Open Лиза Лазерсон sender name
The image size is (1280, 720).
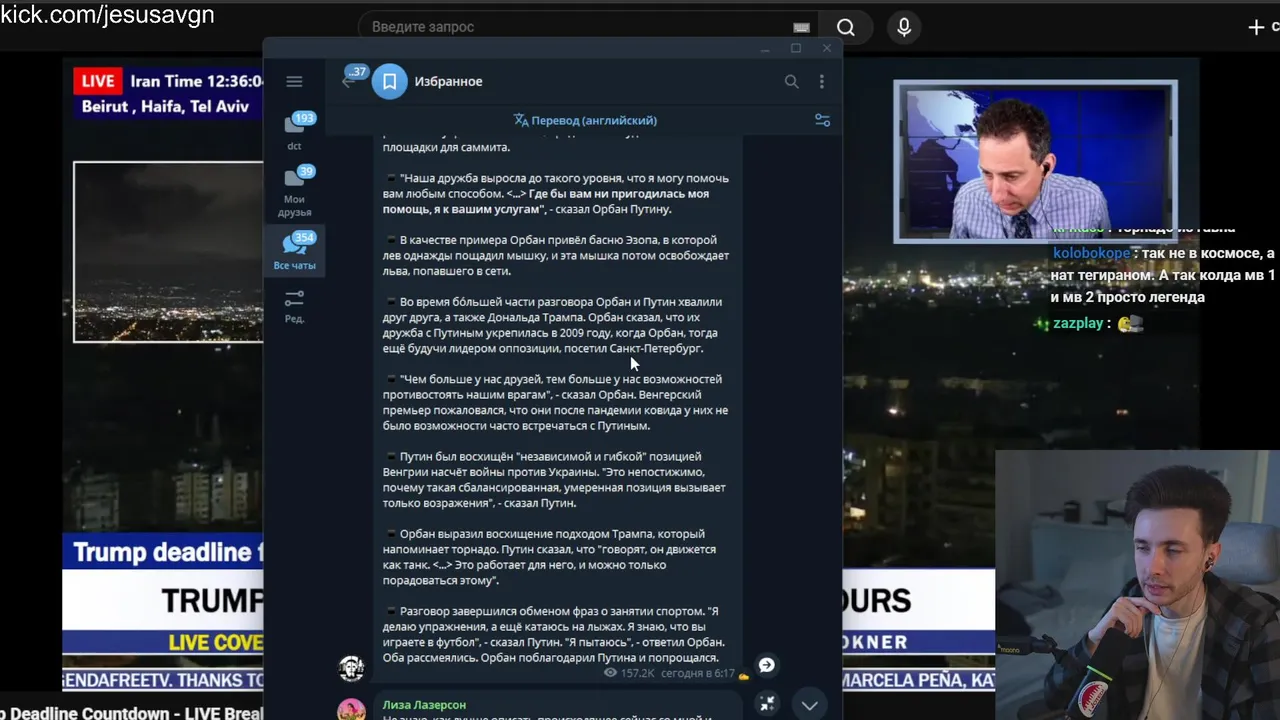click(x=424, y=705)
